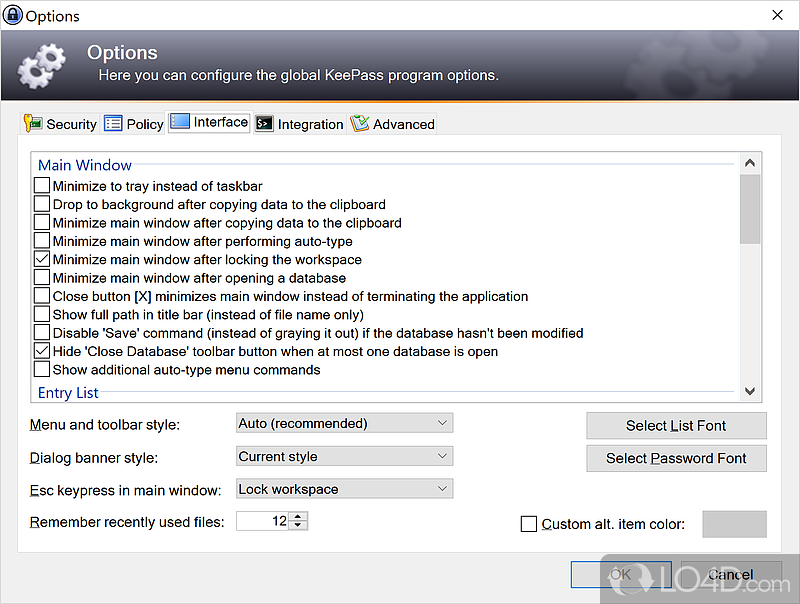Increase the recently used files count
This screenshot has height=604, width=800.
(x=300, y=517)
